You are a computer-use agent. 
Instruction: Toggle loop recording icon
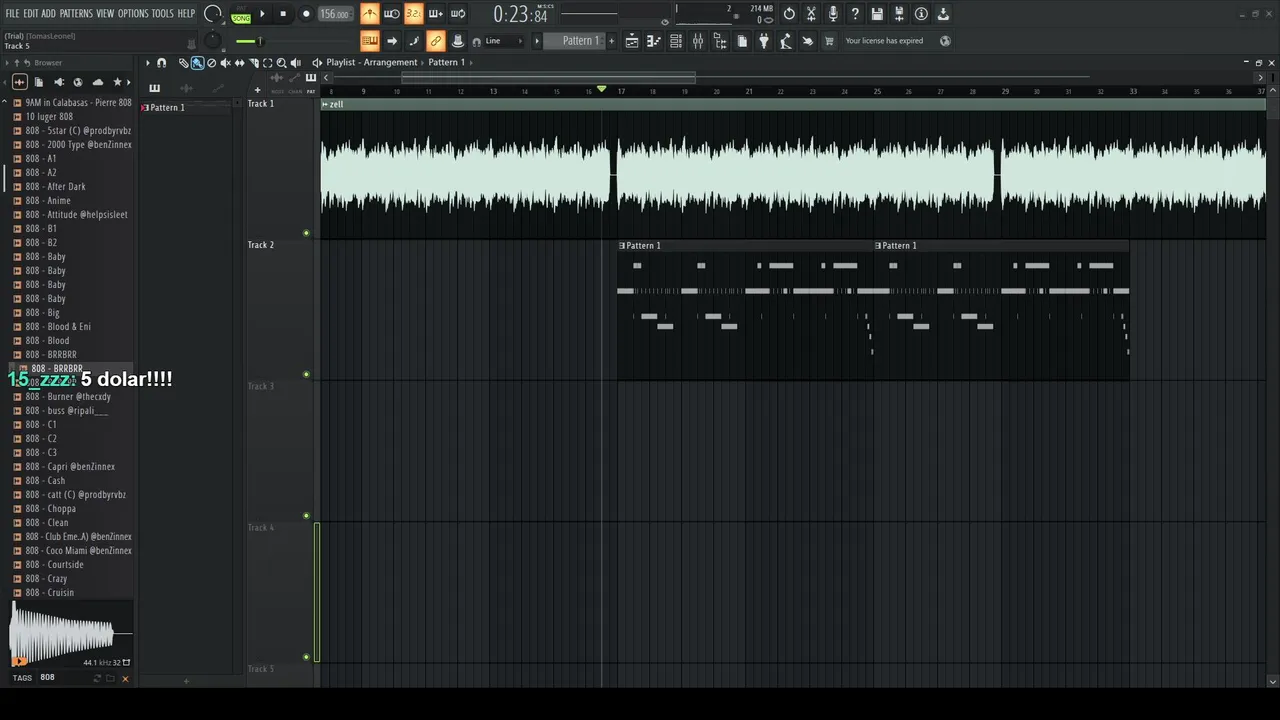[457, 14]
